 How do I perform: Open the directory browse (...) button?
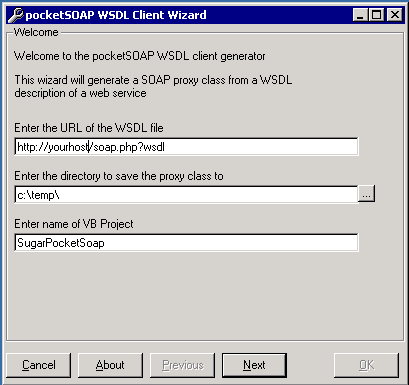pyautogui.click(x=367, y=194)
